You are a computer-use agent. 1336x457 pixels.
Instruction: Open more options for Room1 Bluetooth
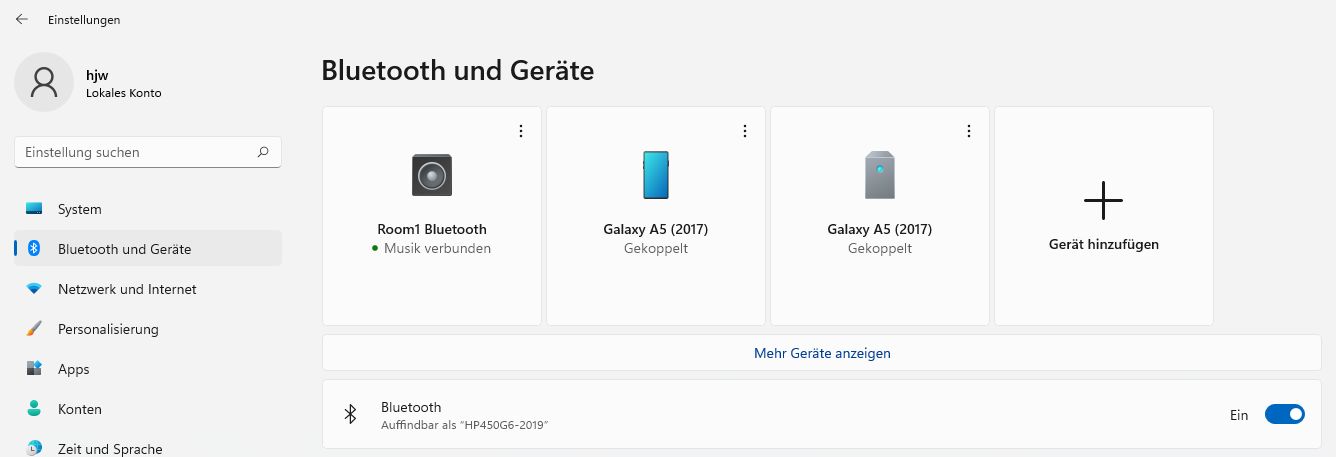tap(521, 131)
